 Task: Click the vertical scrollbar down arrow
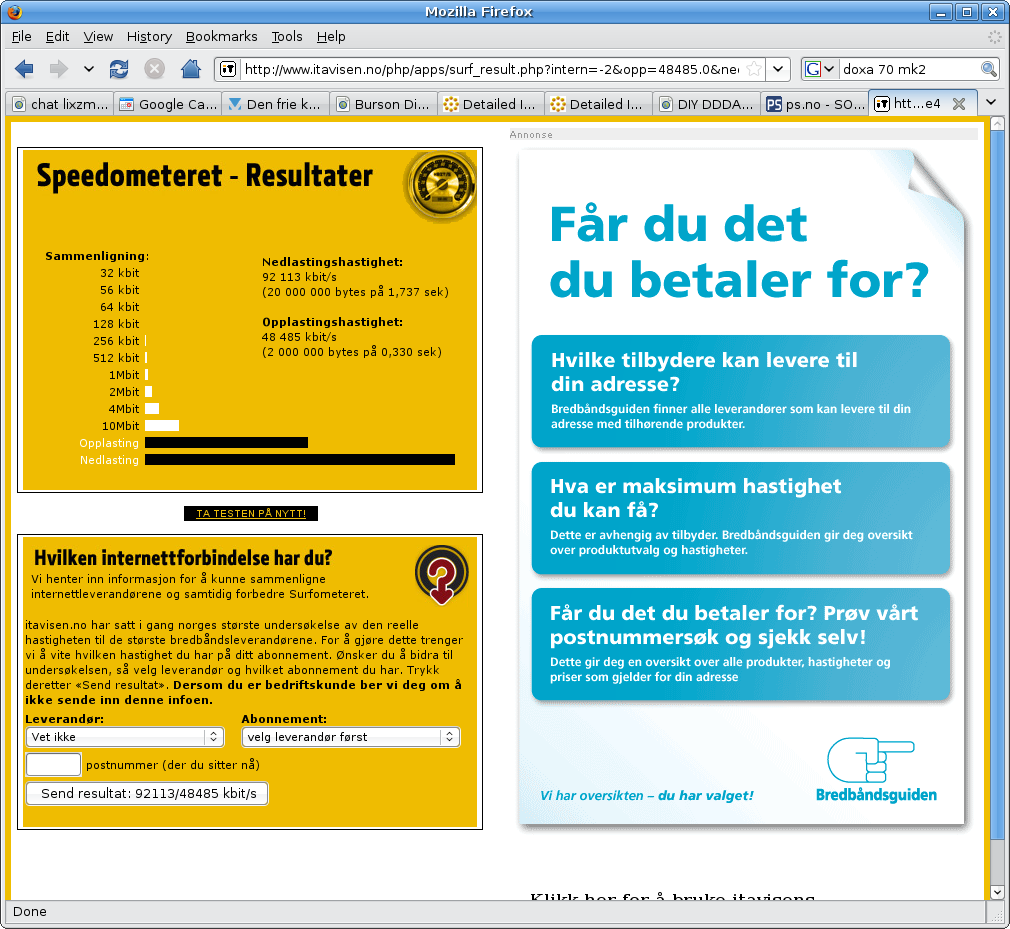(x=997, y=892)
